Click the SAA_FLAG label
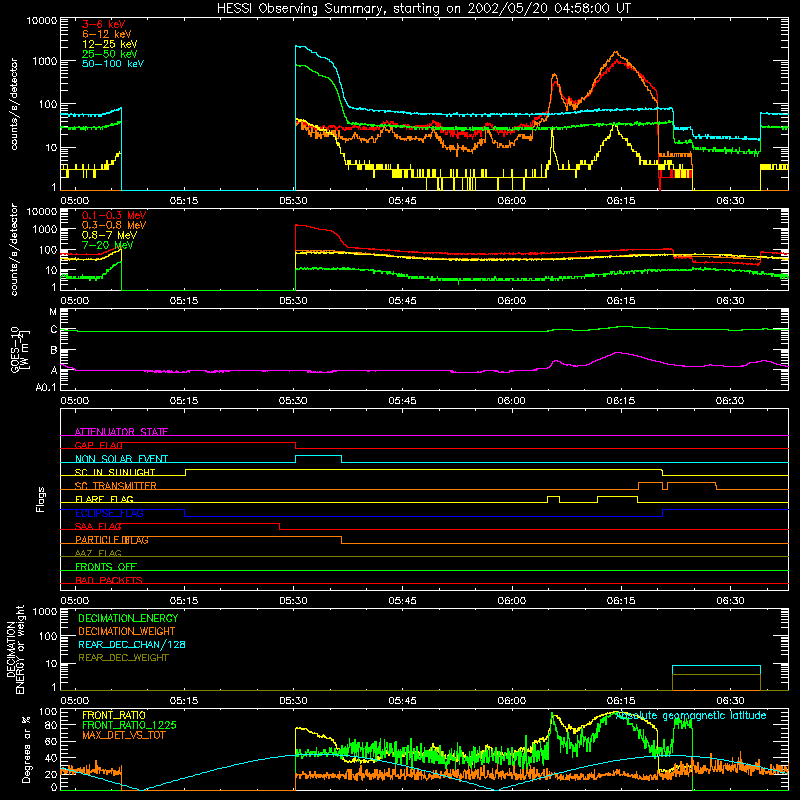 tap(98, 526)
